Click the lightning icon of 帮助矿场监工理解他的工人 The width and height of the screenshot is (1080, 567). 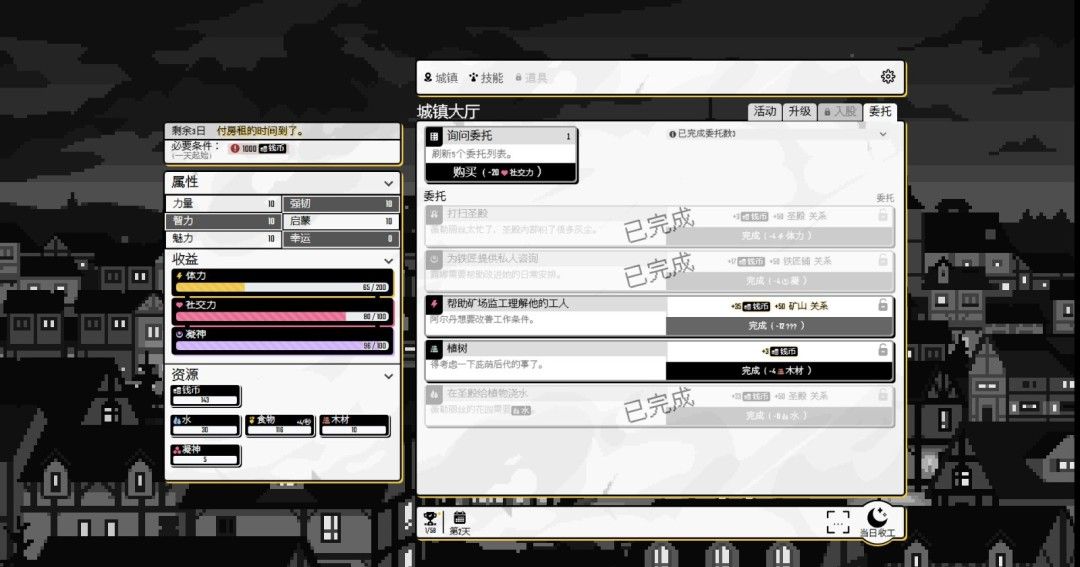(x=434, y=304)
